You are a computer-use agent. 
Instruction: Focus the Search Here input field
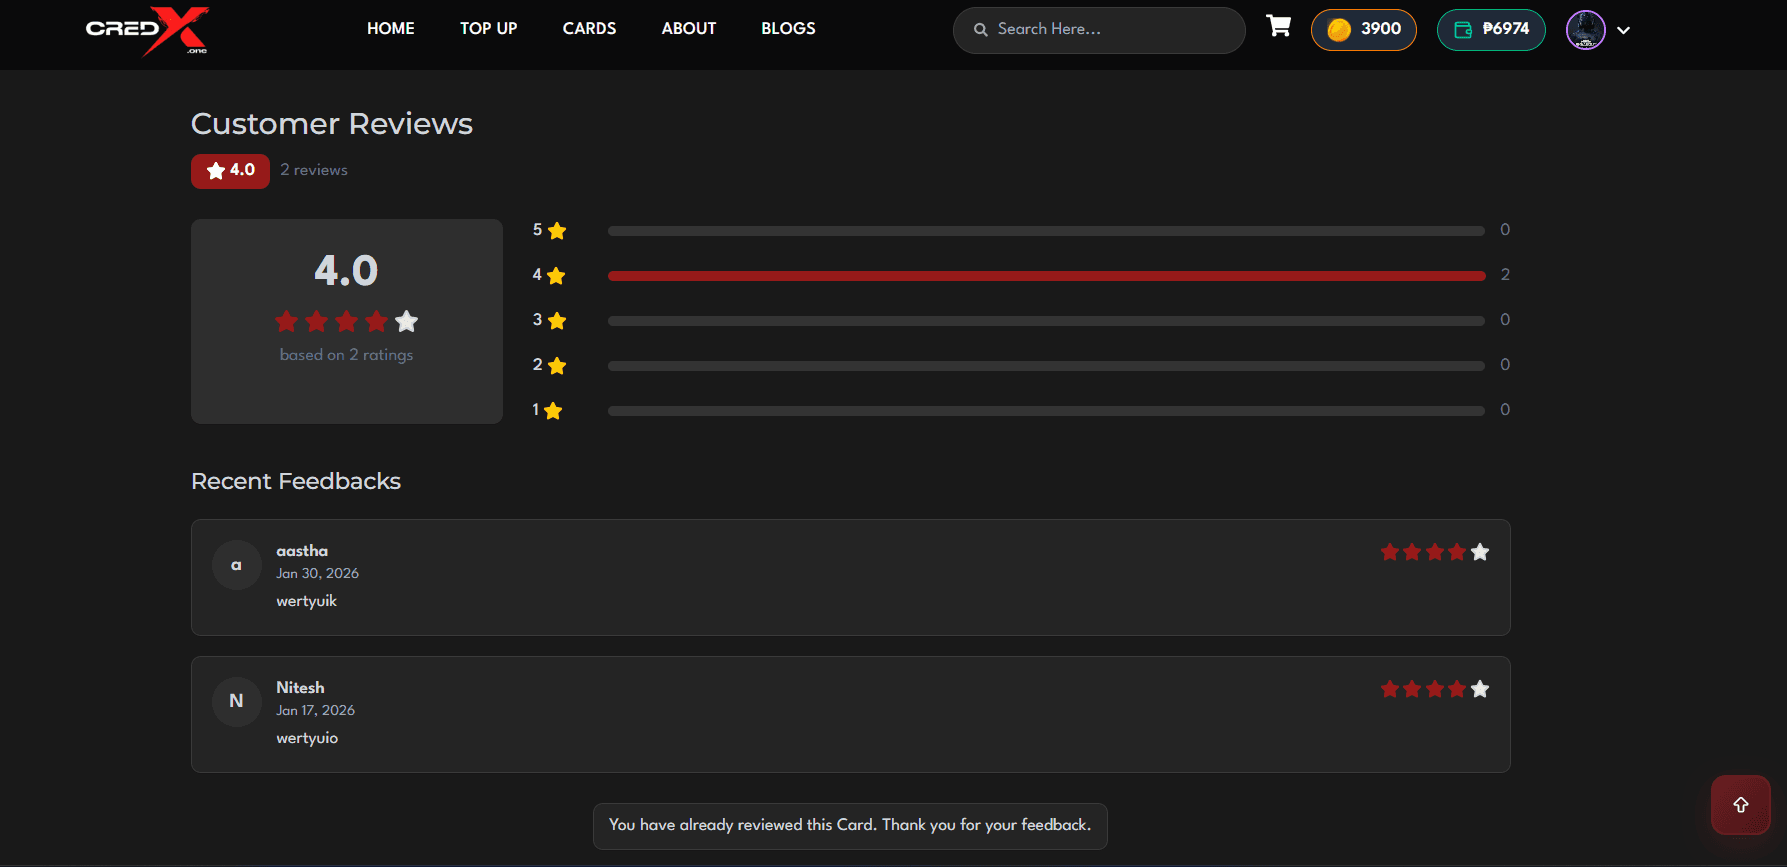(1110, 30)
